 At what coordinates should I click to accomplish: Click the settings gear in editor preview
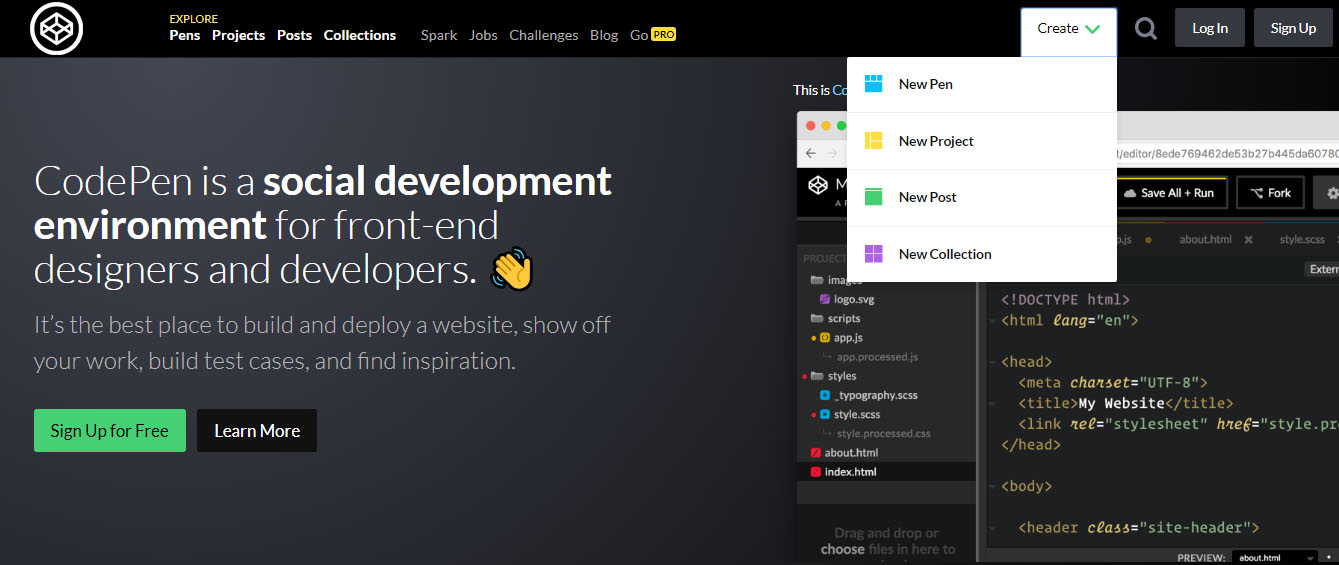coord(1331,193)
